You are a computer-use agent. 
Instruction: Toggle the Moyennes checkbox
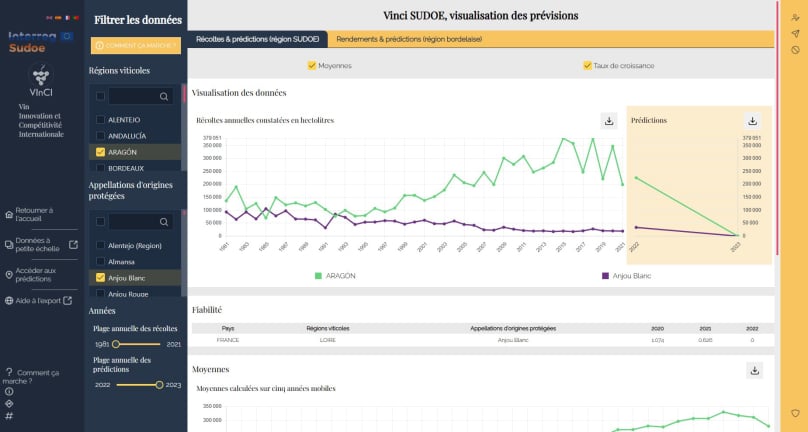point(312,66)
